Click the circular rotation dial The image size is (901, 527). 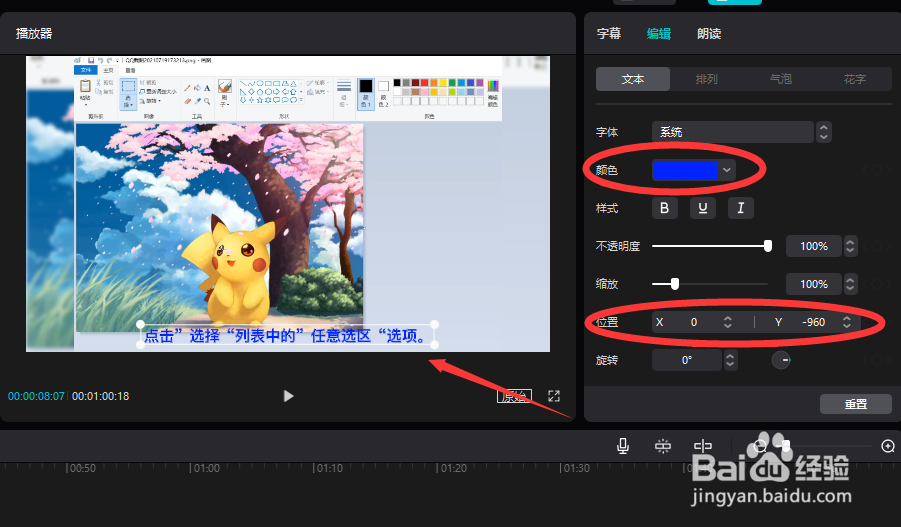point(781,360)
